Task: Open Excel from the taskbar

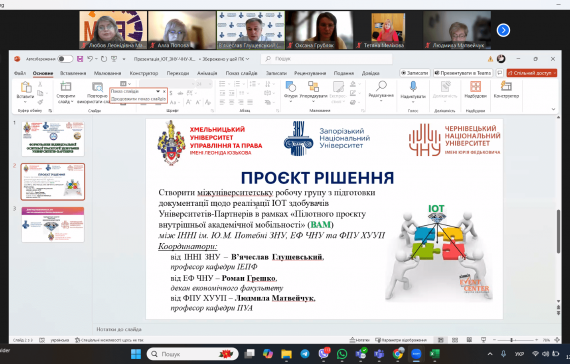Action: pyautogui.click(x=434, y=353)
